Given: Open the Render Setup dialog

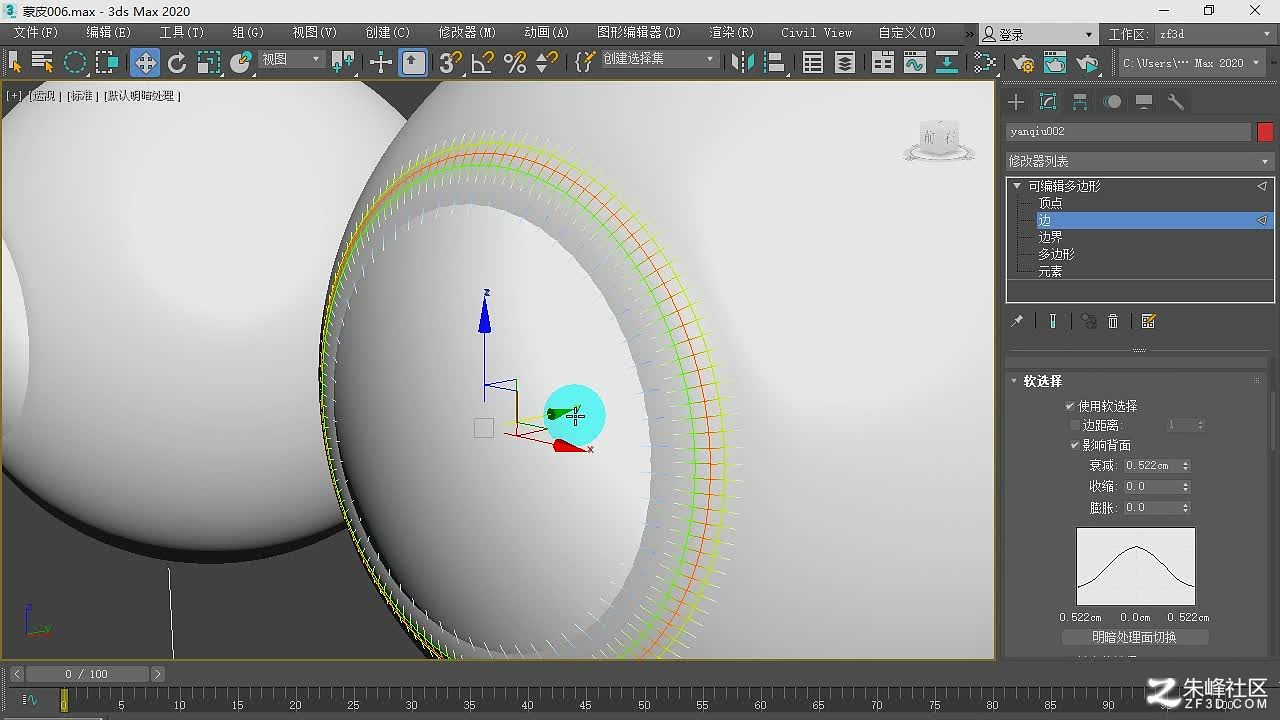Looking at the screenshot, I should click(1023, 62).
